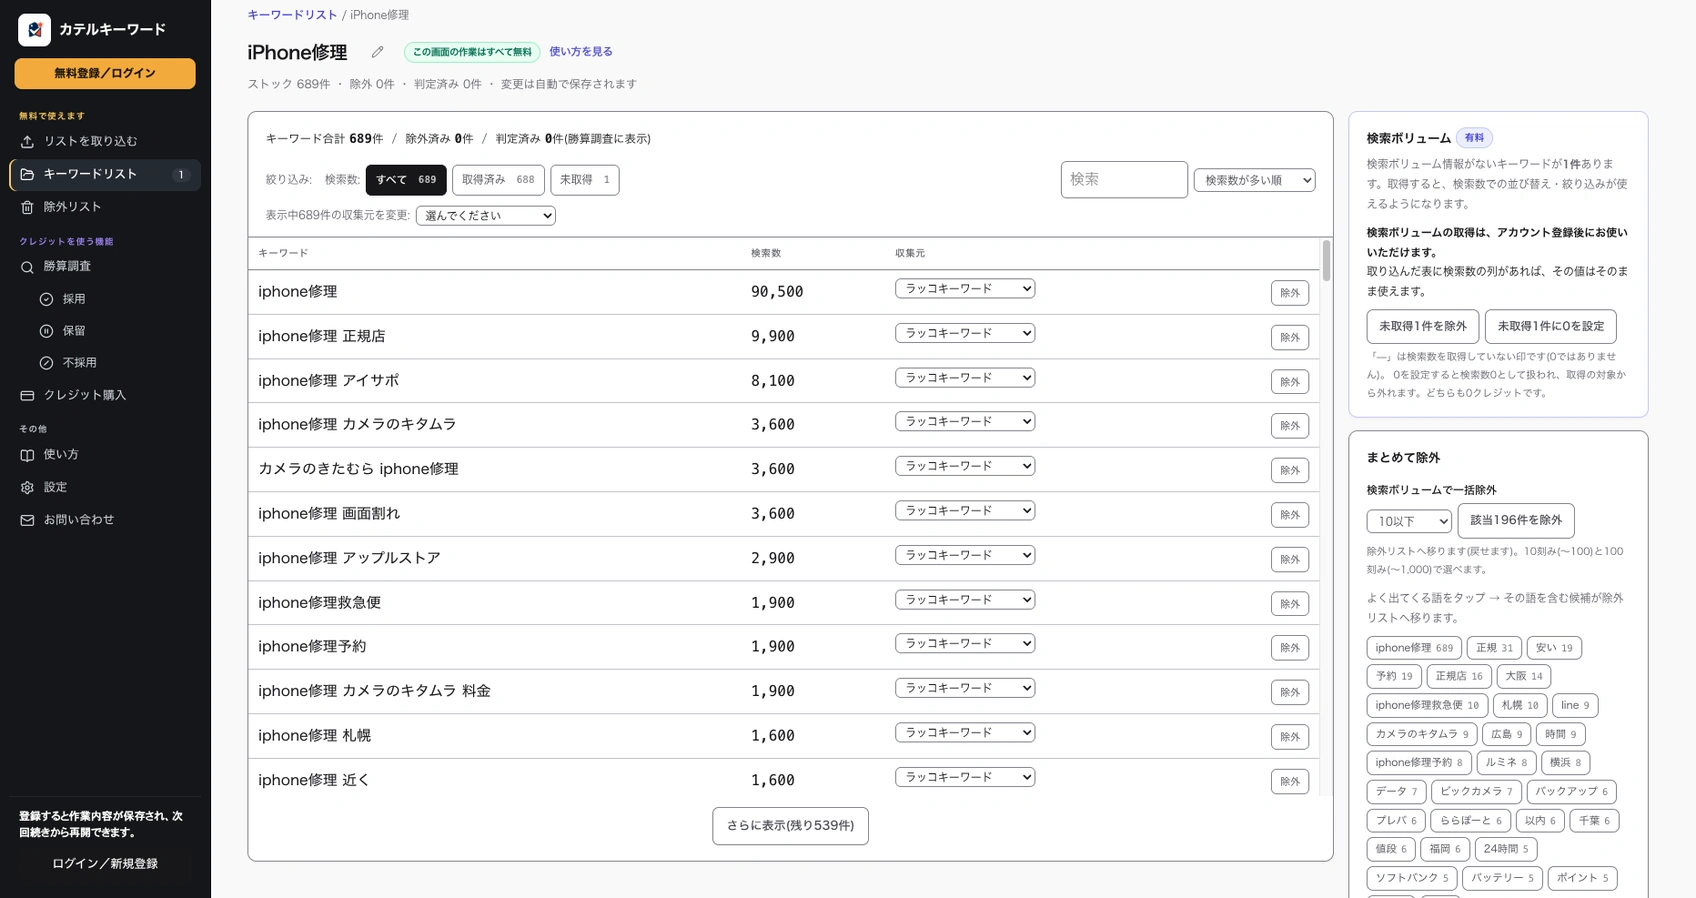Image resolution: width=1696 pixels, height=898 pixels.
Task: Click the ログイン/新規登録 link at the bottom
Action: coord(105,863)
